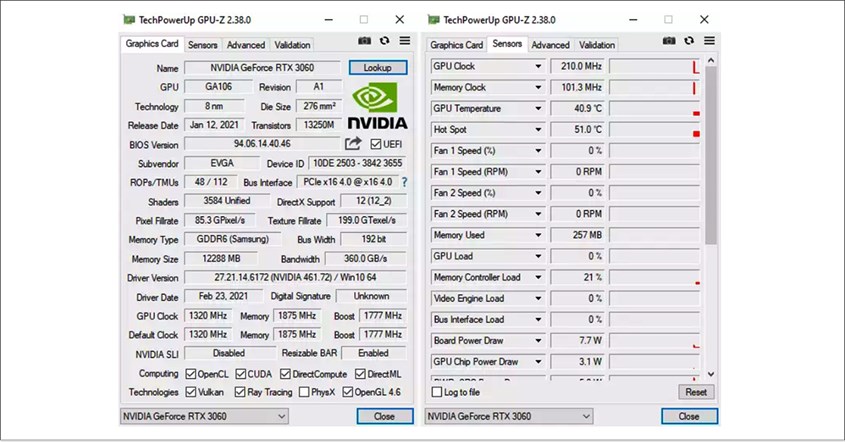Enable the Log to file checkbox
The width and height of the screenshot is (845, 442).
[437, 392]
